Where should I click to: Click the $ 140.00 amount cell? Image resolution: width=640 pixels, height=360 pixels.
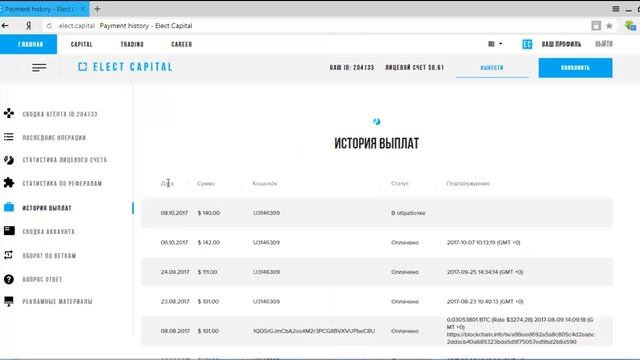[209, 213]
